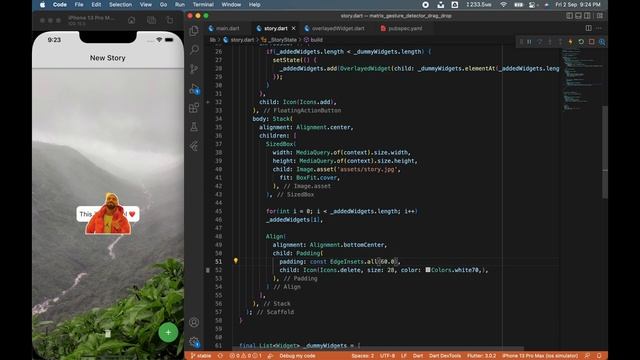Click the Wi-Fi icon in menu bar
Screen dimensions: 640x360
point(504,4)
